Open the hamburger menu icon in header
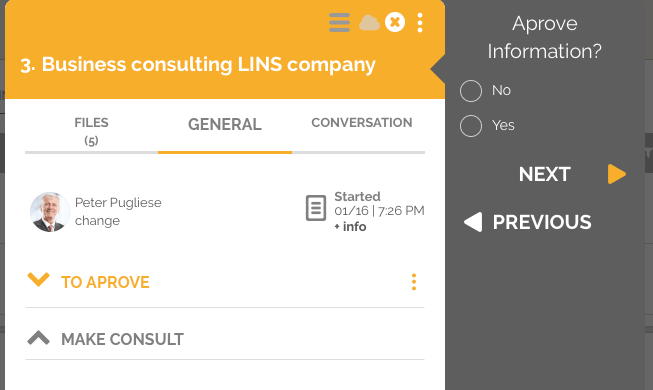Viewport: 653px width, 390px height. point(339,22)
